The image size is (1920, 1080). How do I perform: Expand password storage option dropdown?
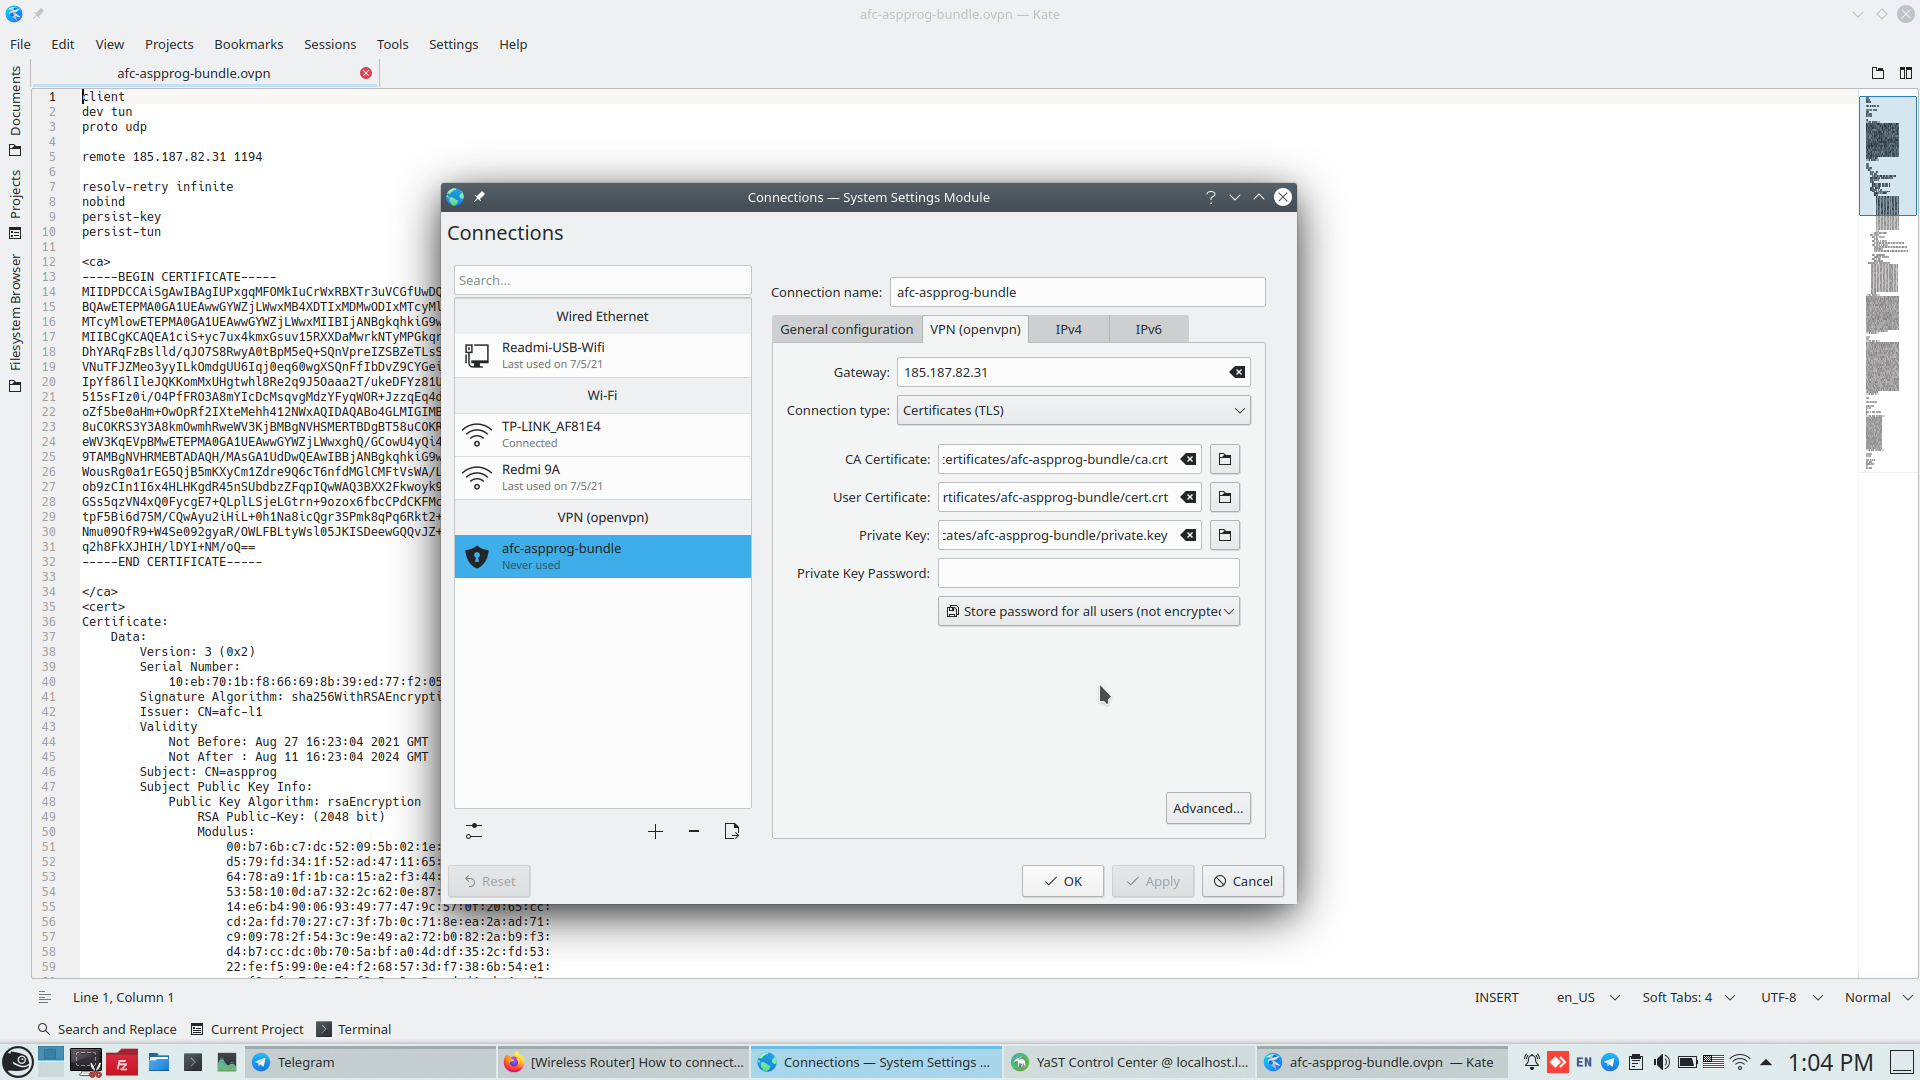click(1089, 611)
